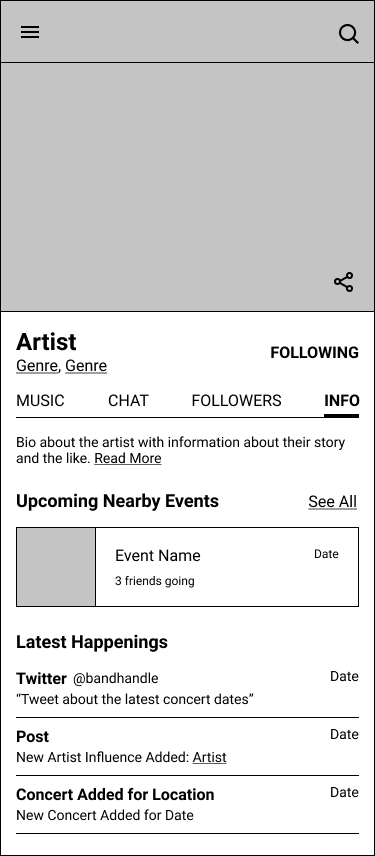The height and width of the screenshot is (856, 375).
Task: Click the event thumbnail image
Action: [56, 567]
